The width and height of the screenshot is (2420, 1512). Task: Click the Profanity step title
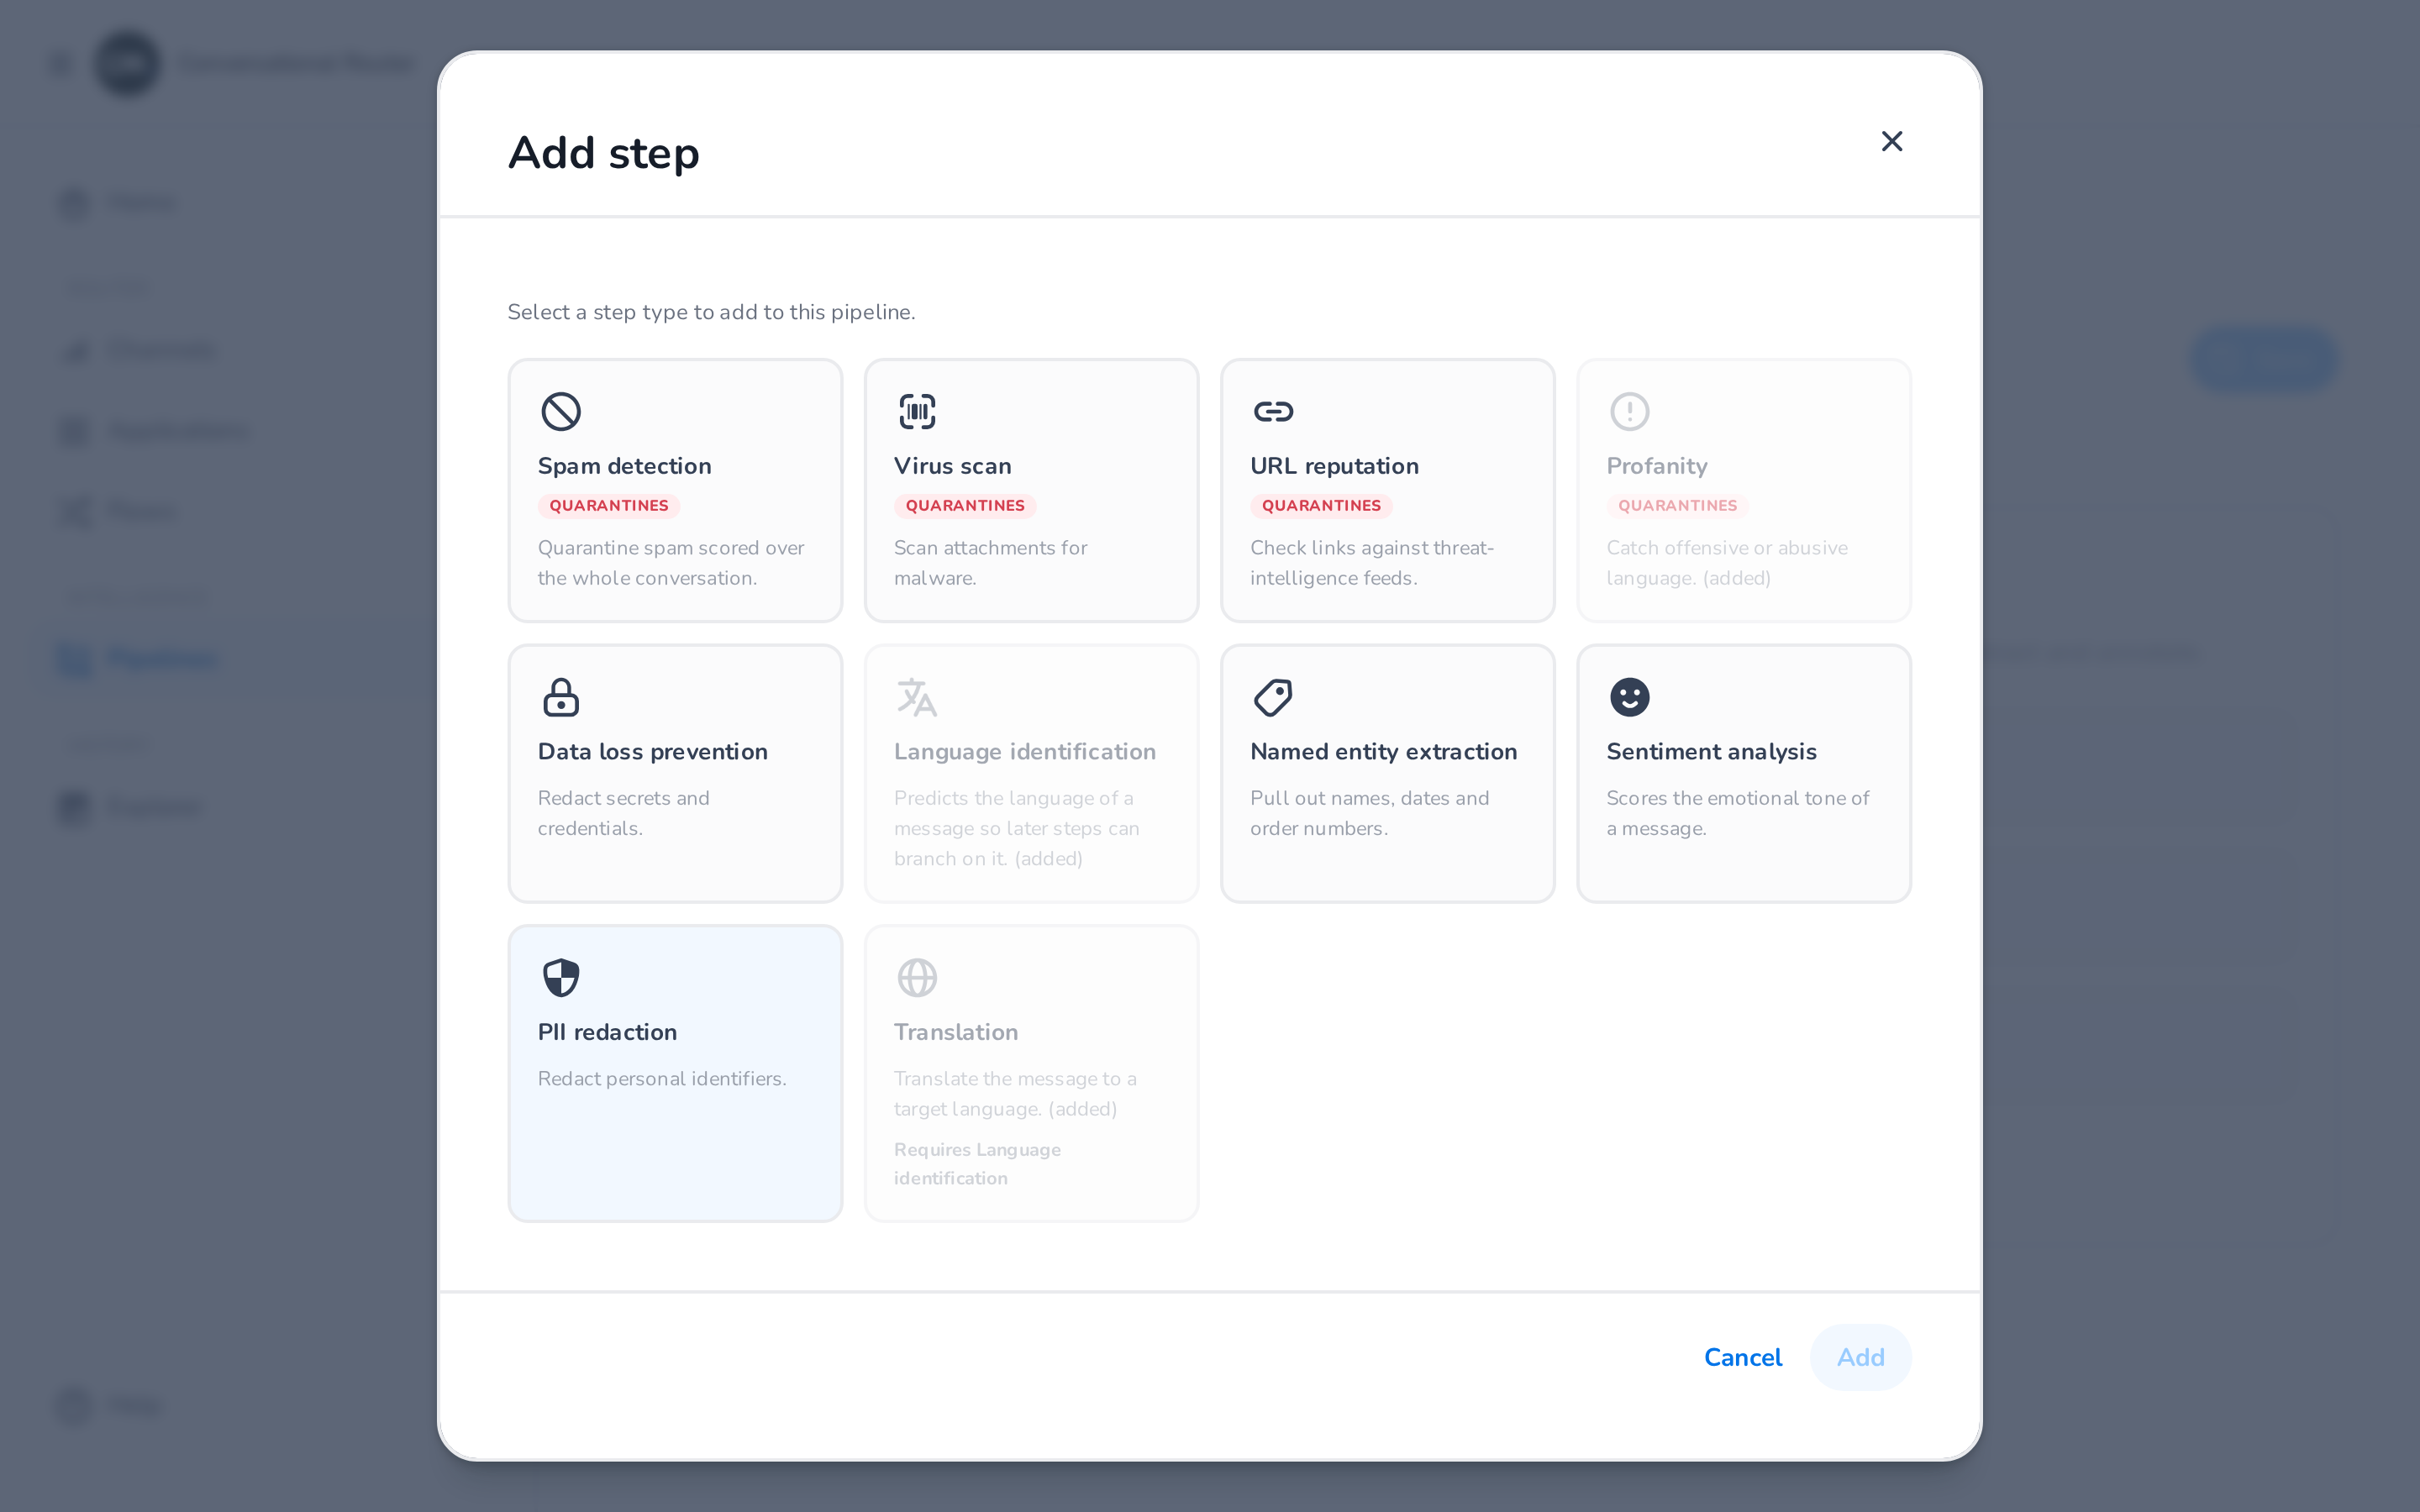(x=1656, y=466)
